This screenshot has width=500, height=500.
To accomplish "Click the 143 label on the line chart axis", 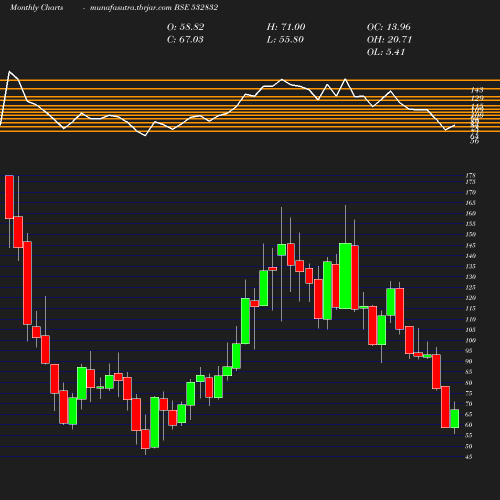I will point(477,90).
